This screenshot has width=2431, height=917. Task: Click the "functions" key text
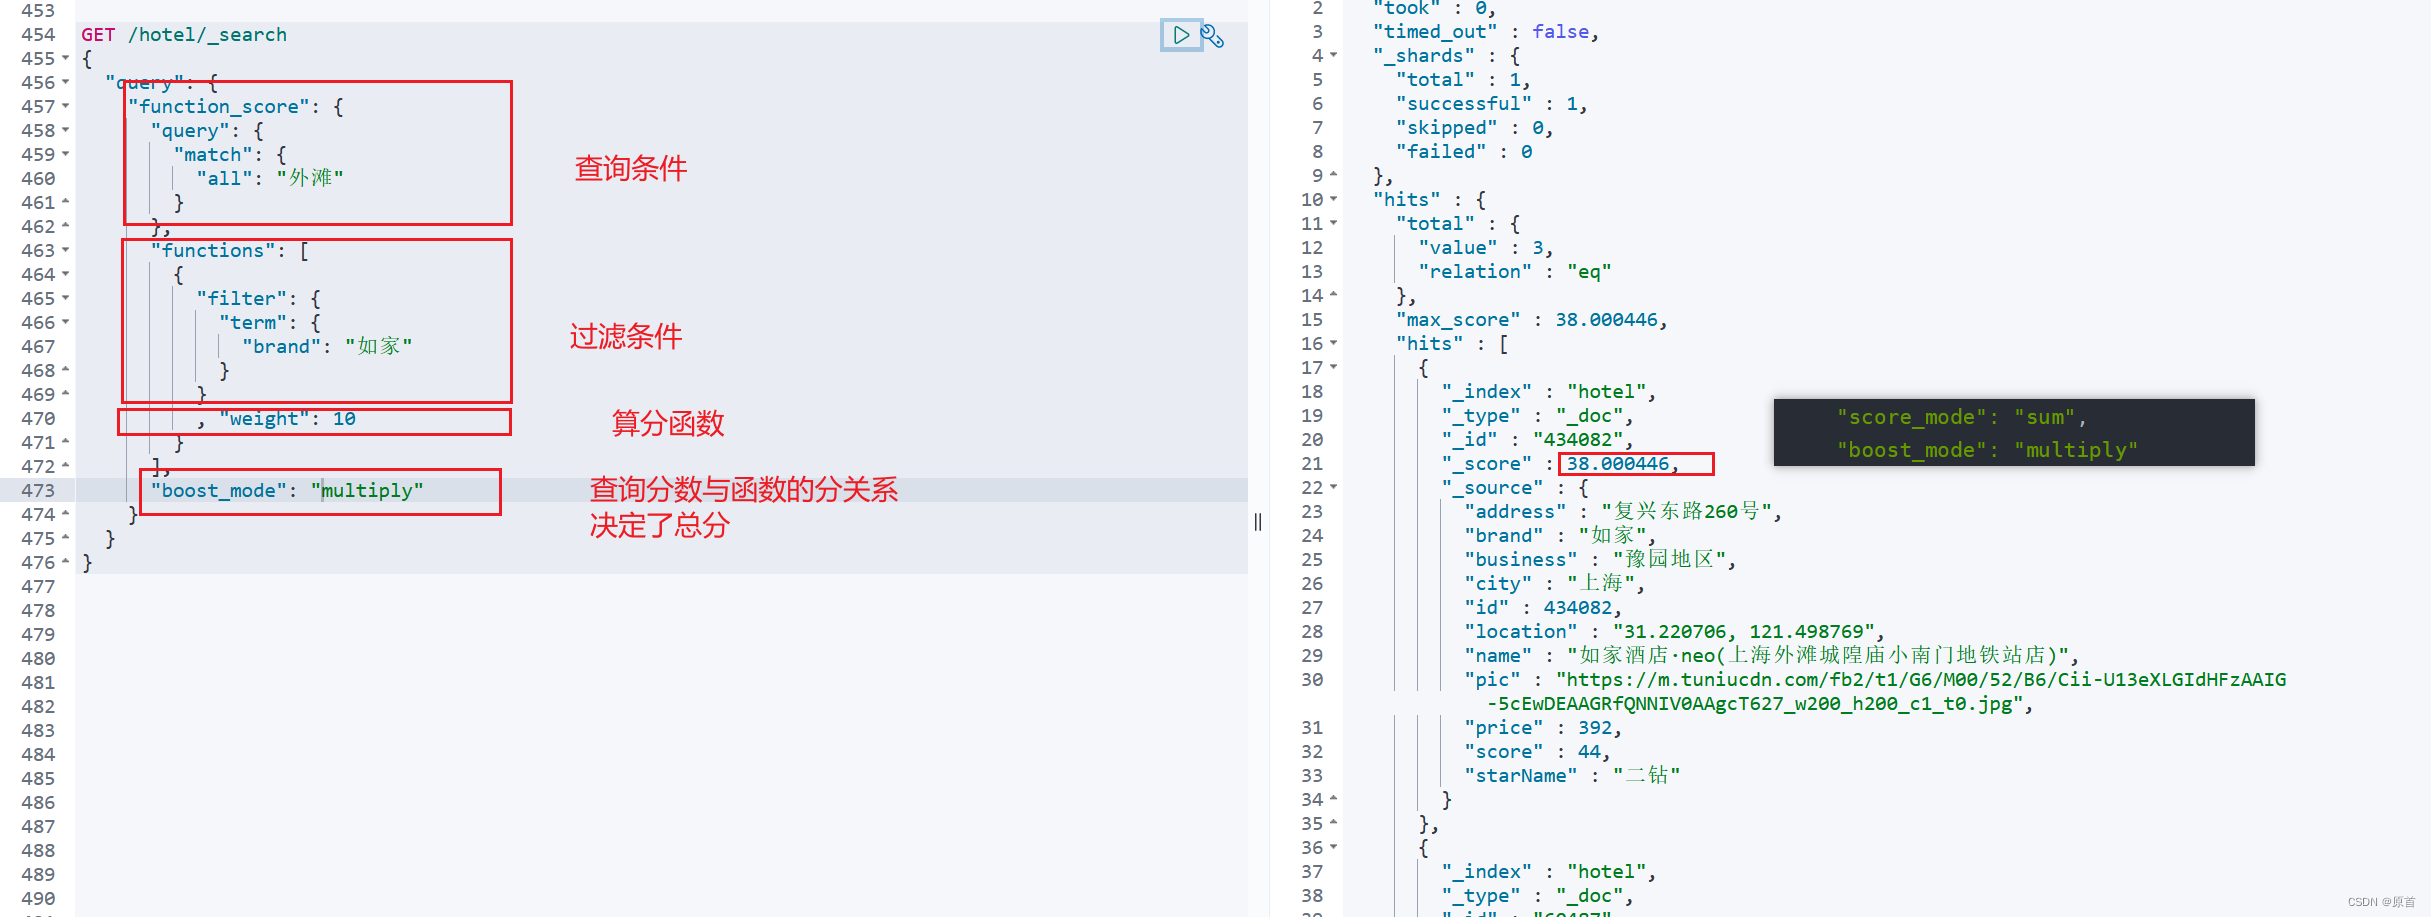click(x=213, y=251)
